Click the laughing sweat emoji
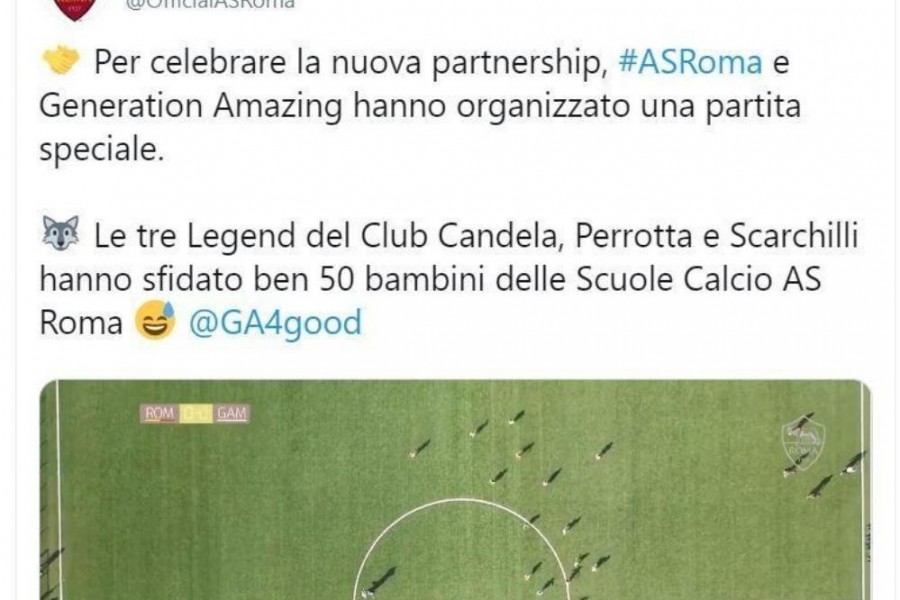 [x=155, y=320]
